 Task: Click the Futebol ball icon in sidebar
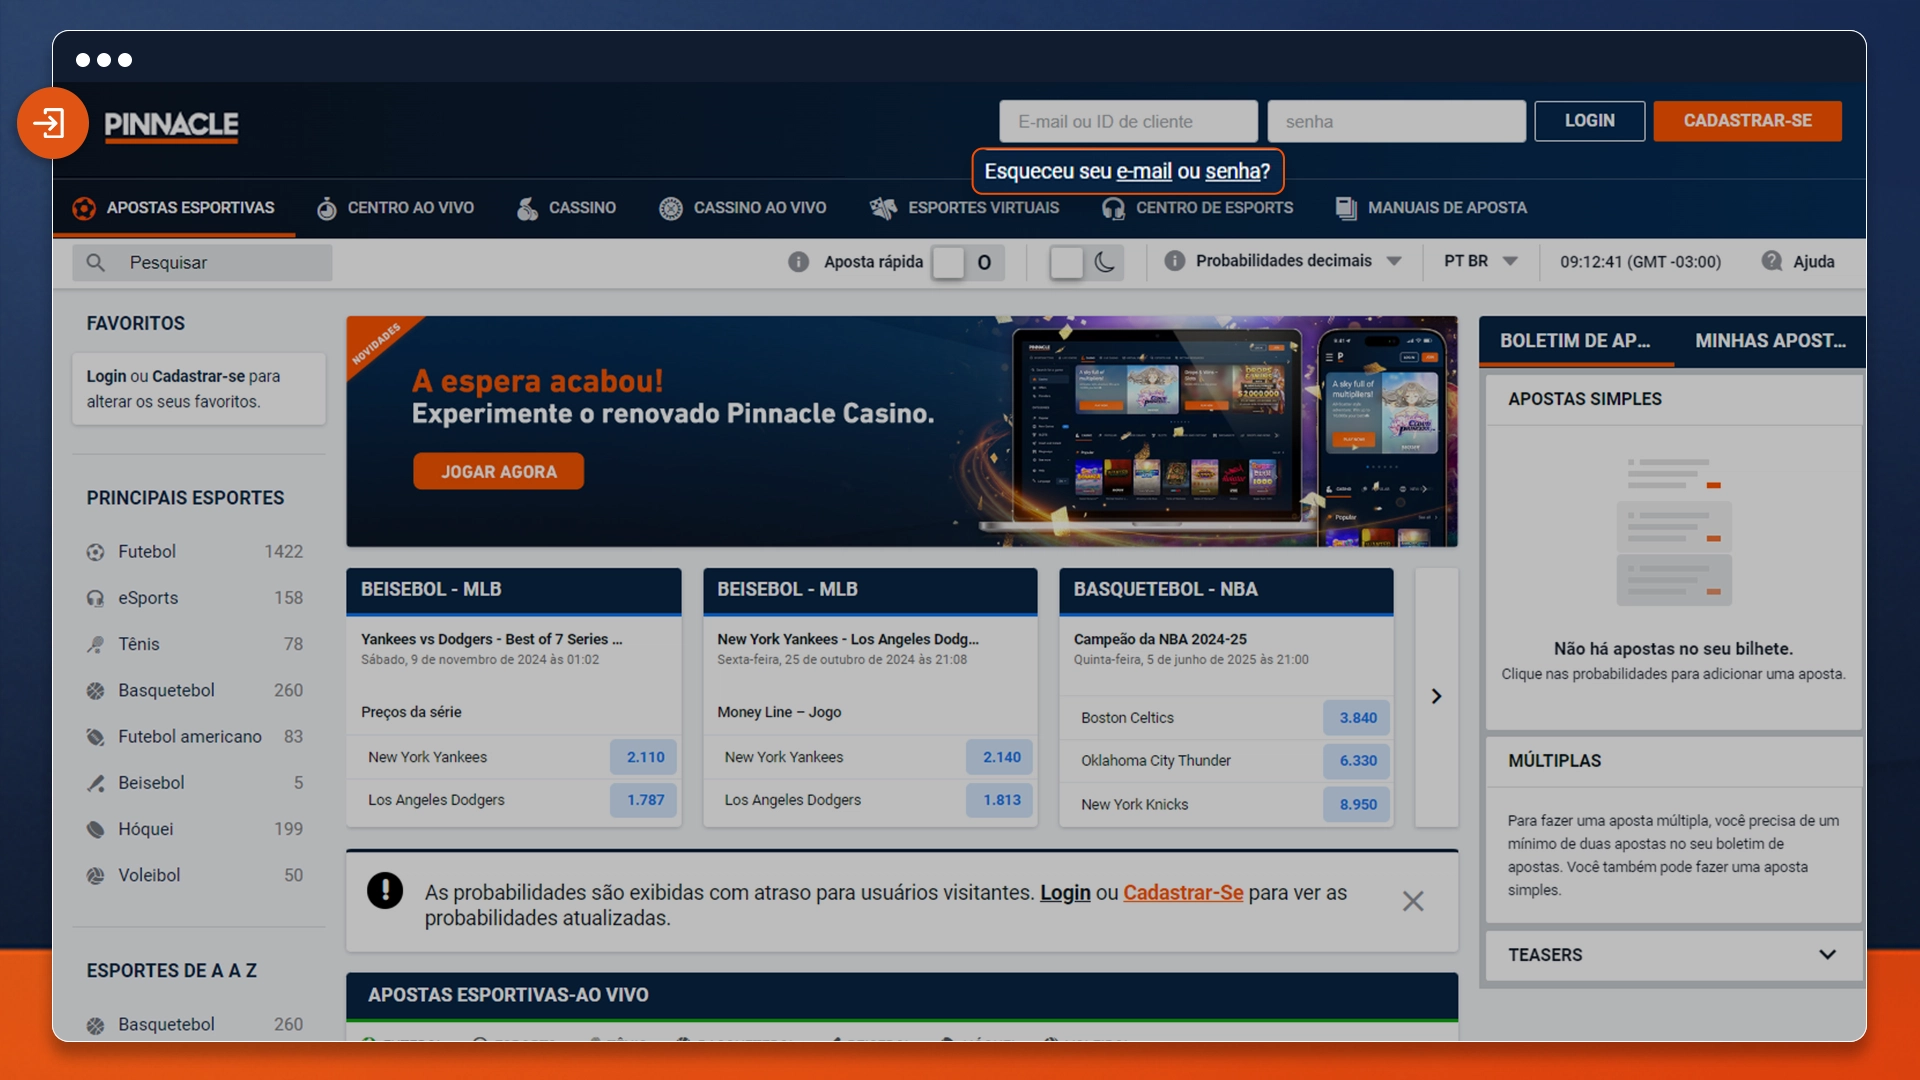[96, 552]
